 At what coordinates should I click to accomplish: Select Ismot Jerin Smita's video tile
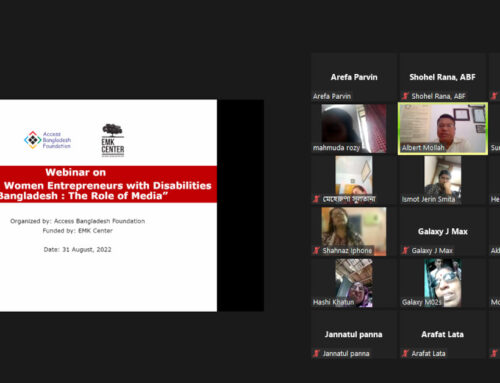443,180
